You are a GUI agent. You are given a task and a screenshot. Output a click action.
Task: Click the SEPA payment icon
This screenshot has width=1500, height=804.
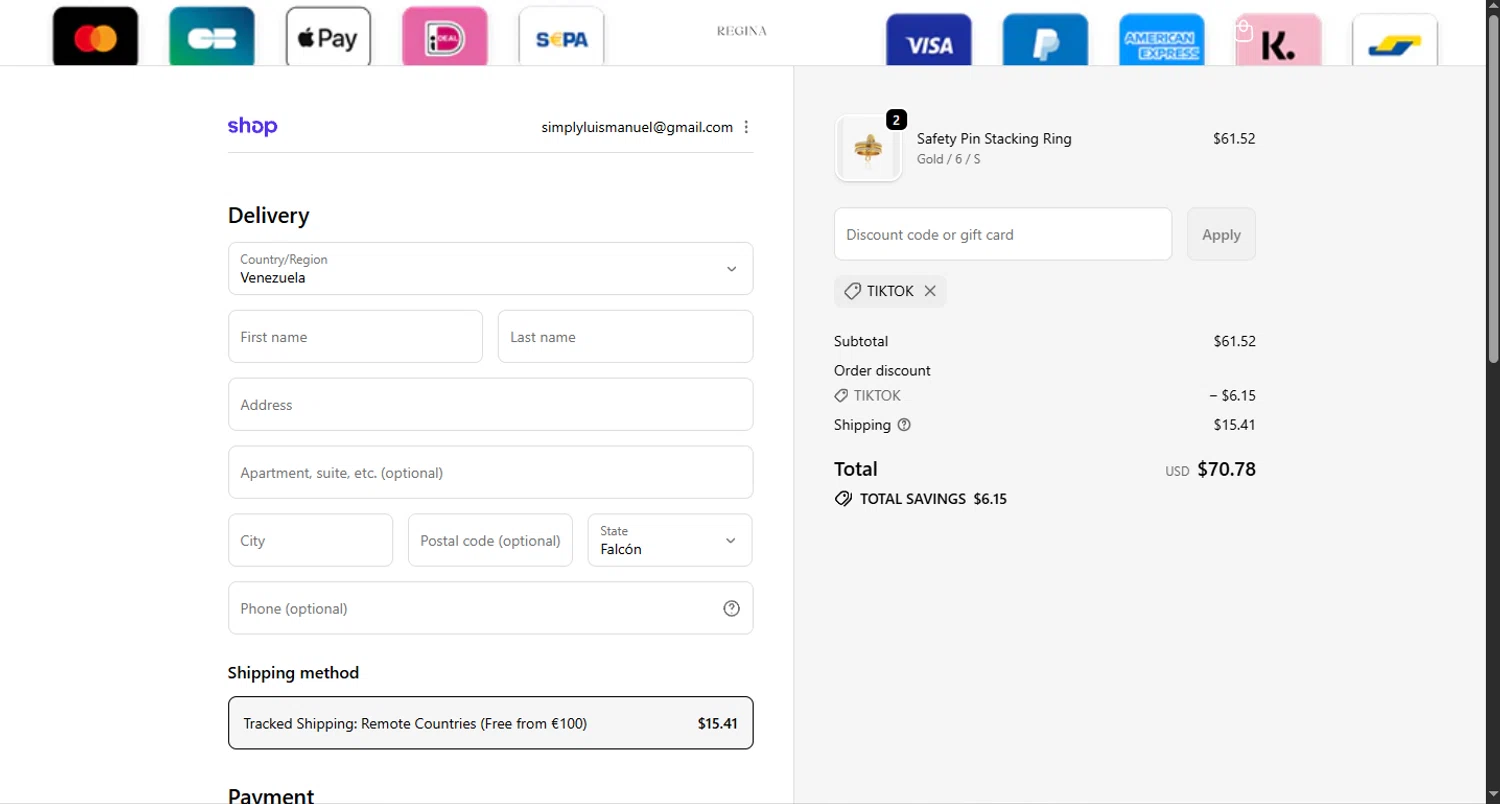pos(562,37)
